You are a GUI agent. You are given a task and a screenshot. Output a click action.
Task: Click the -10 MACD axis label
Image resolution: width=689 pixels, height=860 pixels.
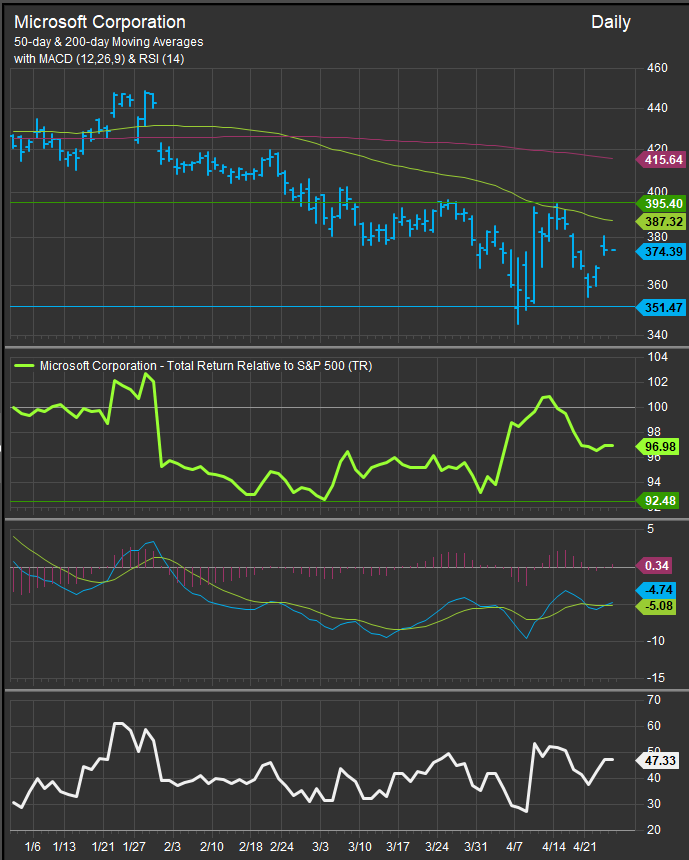[656, 641]
